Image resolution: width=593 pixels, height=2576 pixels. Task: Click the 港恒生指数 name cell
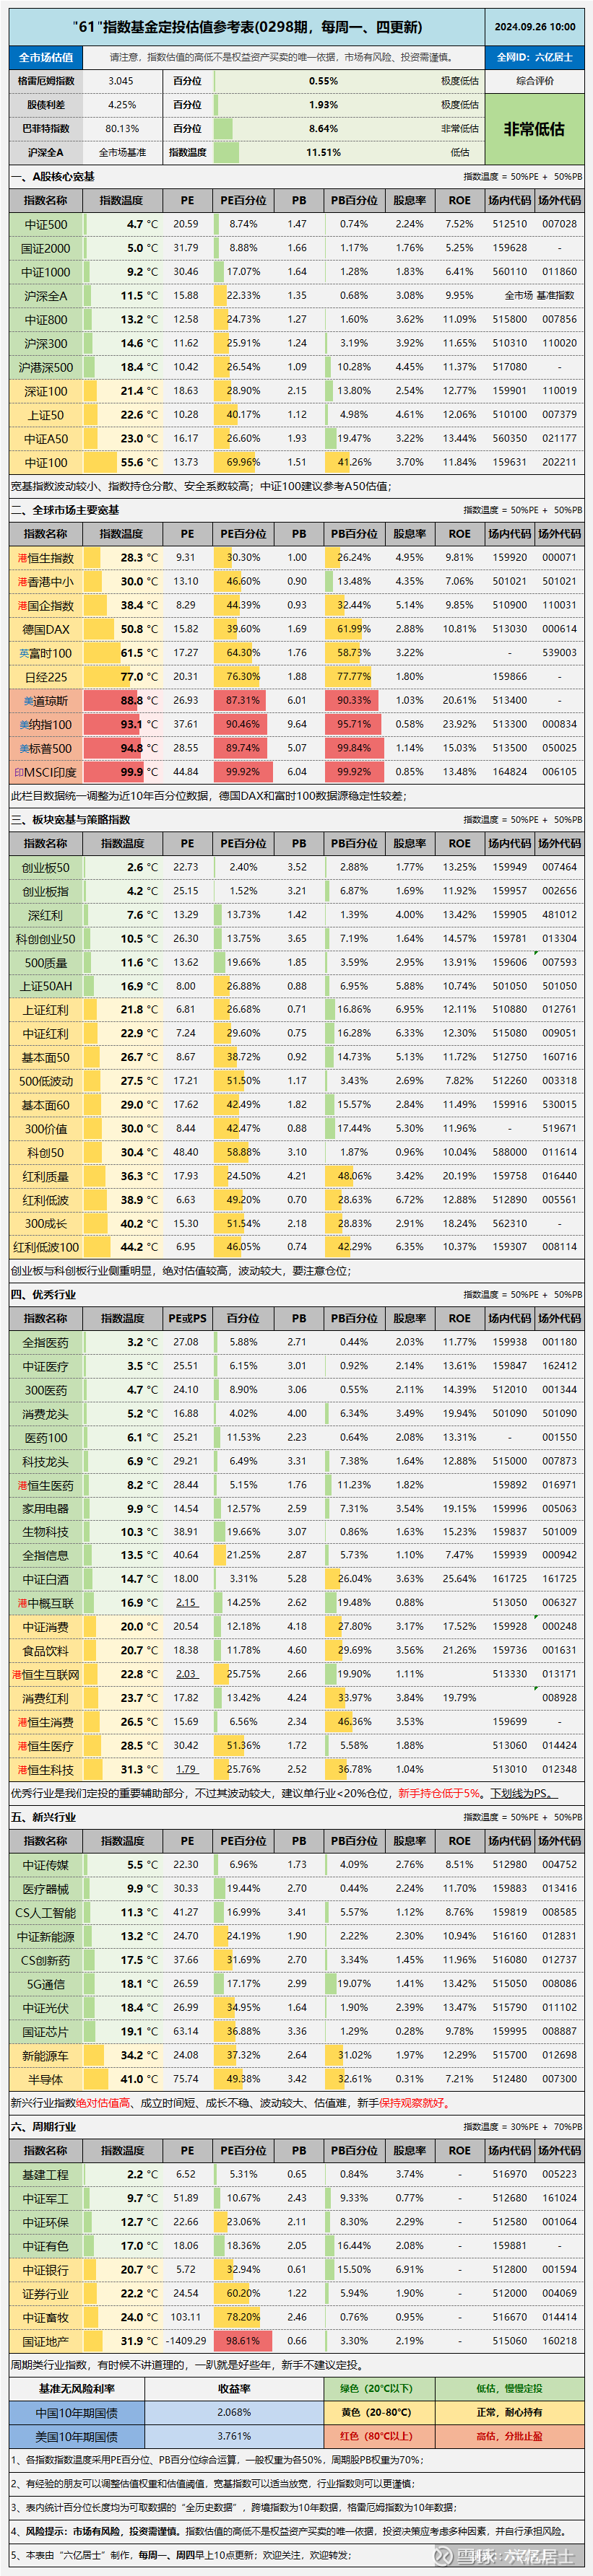[x=46, y=558]
